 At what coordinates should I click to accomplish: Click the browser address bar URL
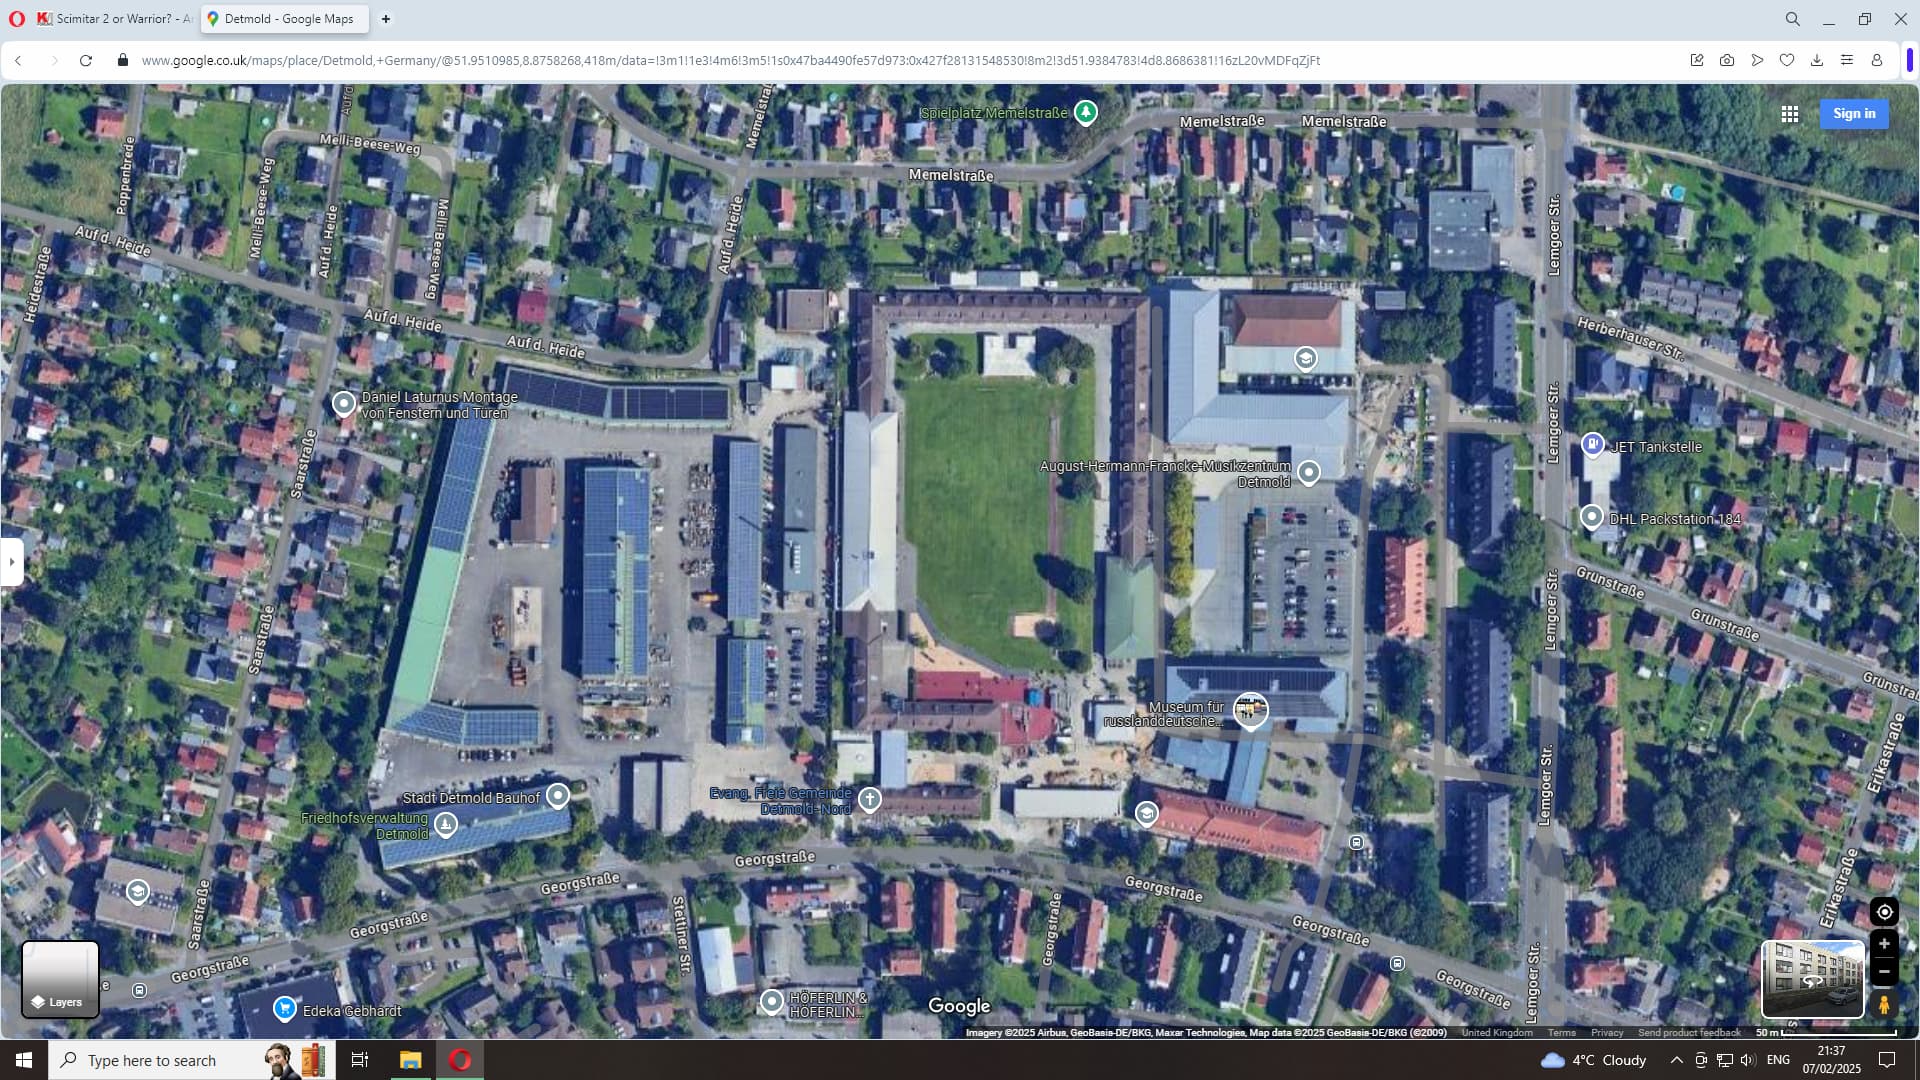coord(730,60)
